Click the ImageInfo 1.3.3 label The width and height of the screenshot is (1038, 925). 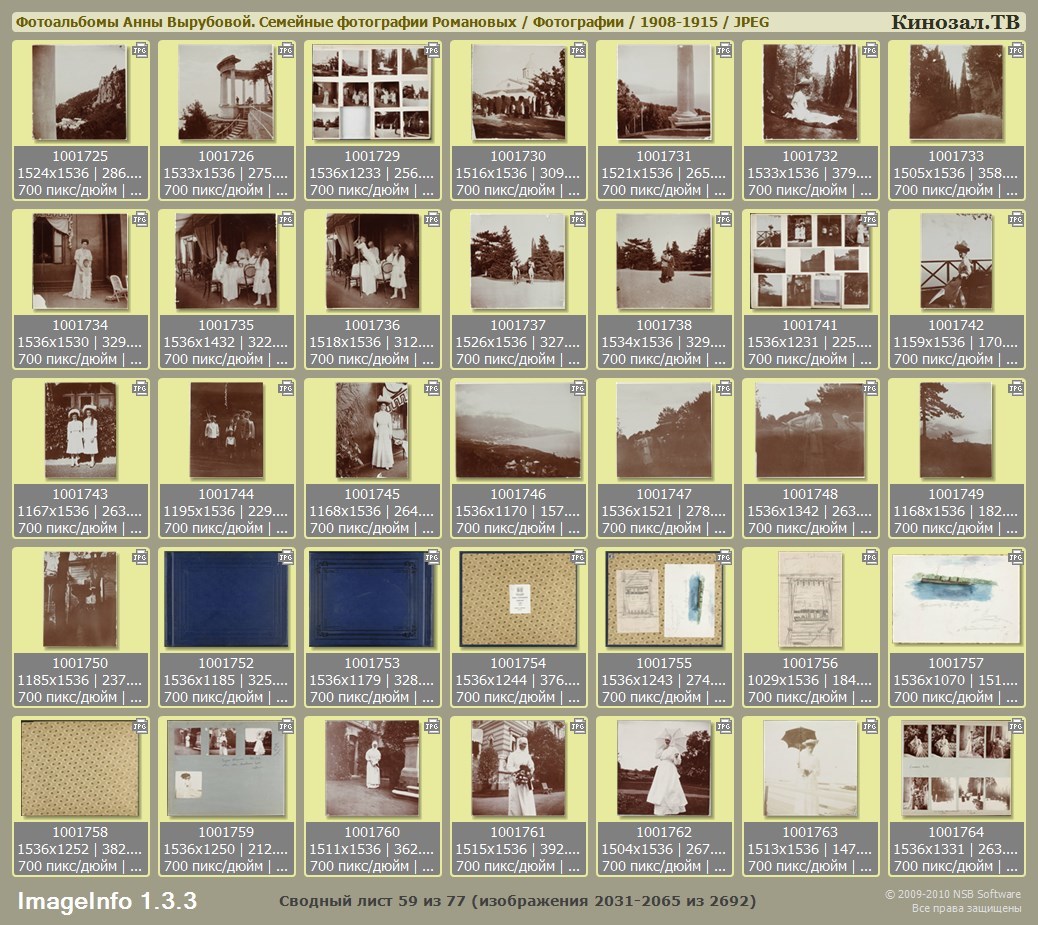106,901
